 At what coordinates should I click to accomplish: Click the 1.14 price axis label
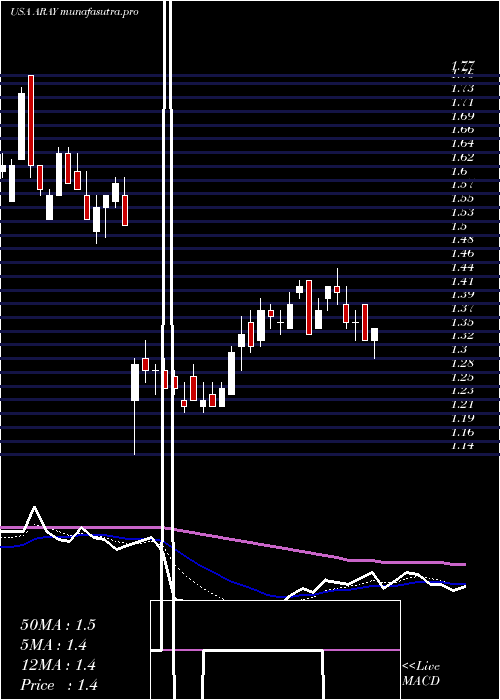coord(462,446)
